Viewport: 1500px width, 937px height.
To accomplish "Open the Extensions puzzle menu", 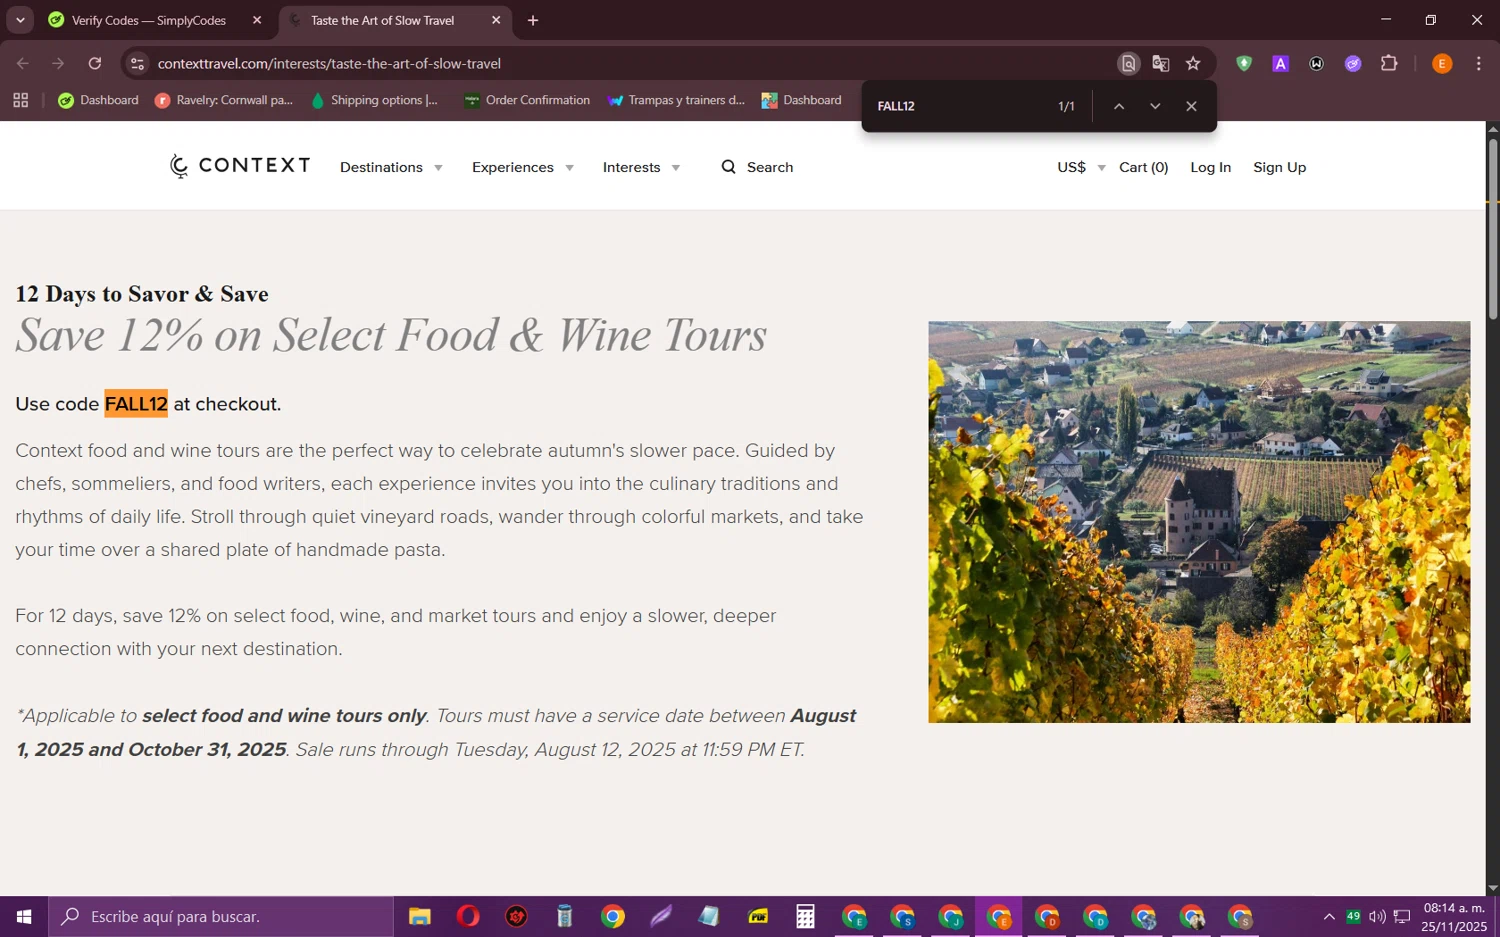I will pos(1389,63).
